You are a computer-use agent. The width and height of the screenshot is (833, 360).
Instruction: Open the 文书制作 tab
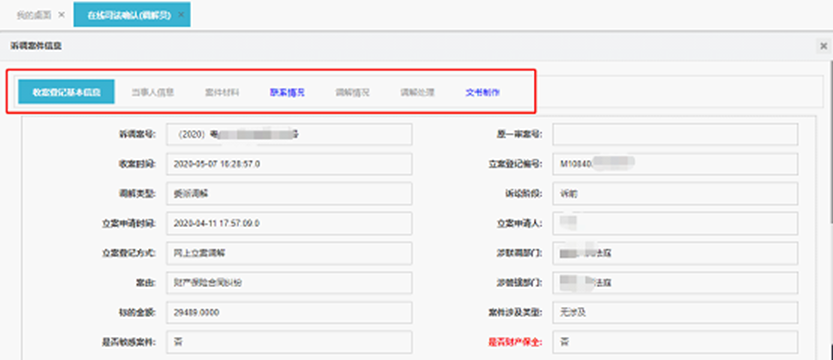482,92
